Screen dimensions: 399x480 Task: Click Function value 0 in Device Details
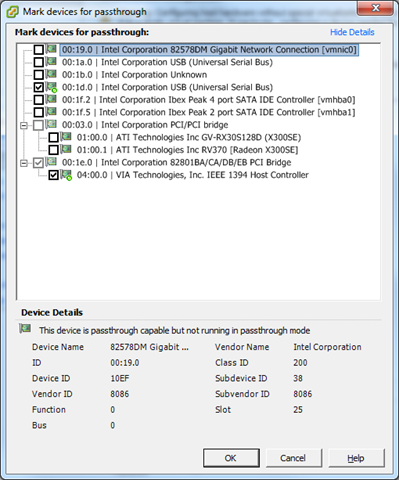click(x=113, y=410)
